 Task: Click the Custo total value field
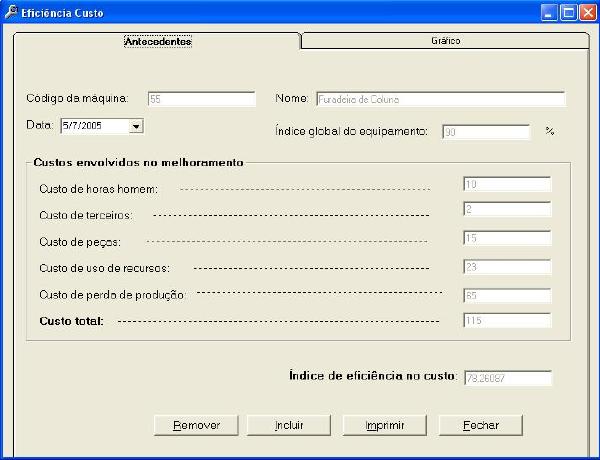[x=507, y=320]
